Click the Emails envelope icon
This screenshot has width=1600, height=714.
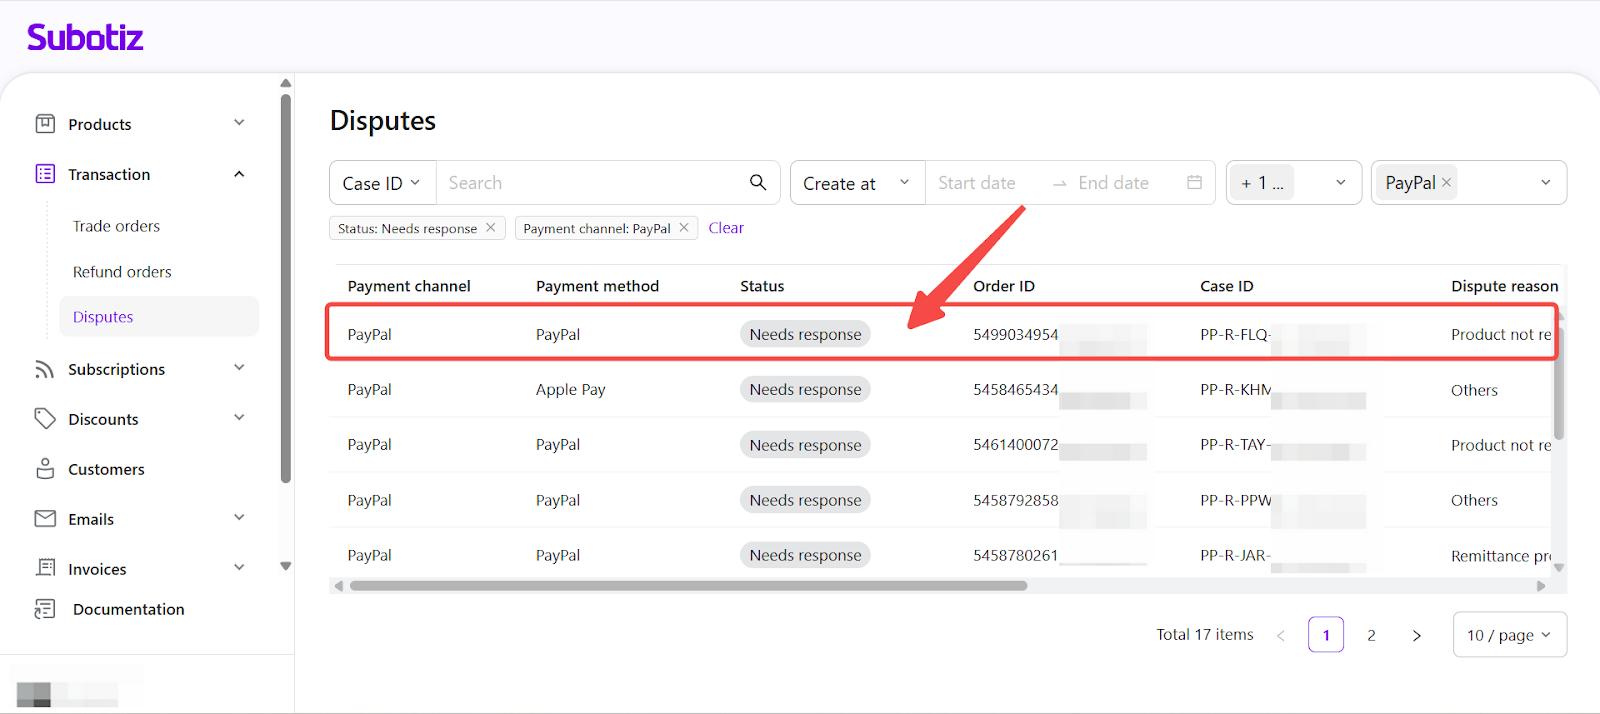click(x=45, y=519)
